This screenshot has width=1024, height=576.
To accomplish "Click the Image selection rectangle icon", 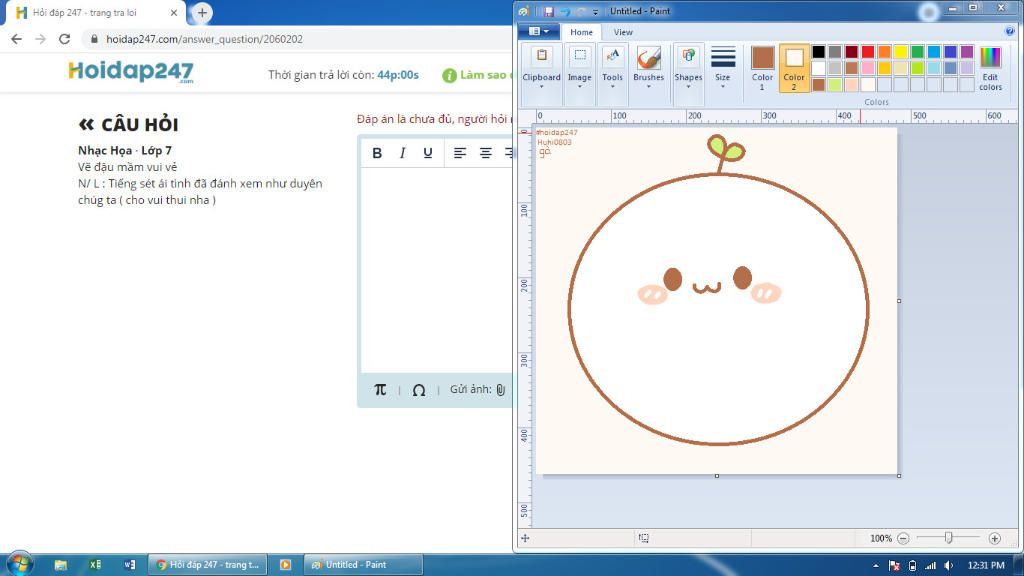I will tap(579, 56).
